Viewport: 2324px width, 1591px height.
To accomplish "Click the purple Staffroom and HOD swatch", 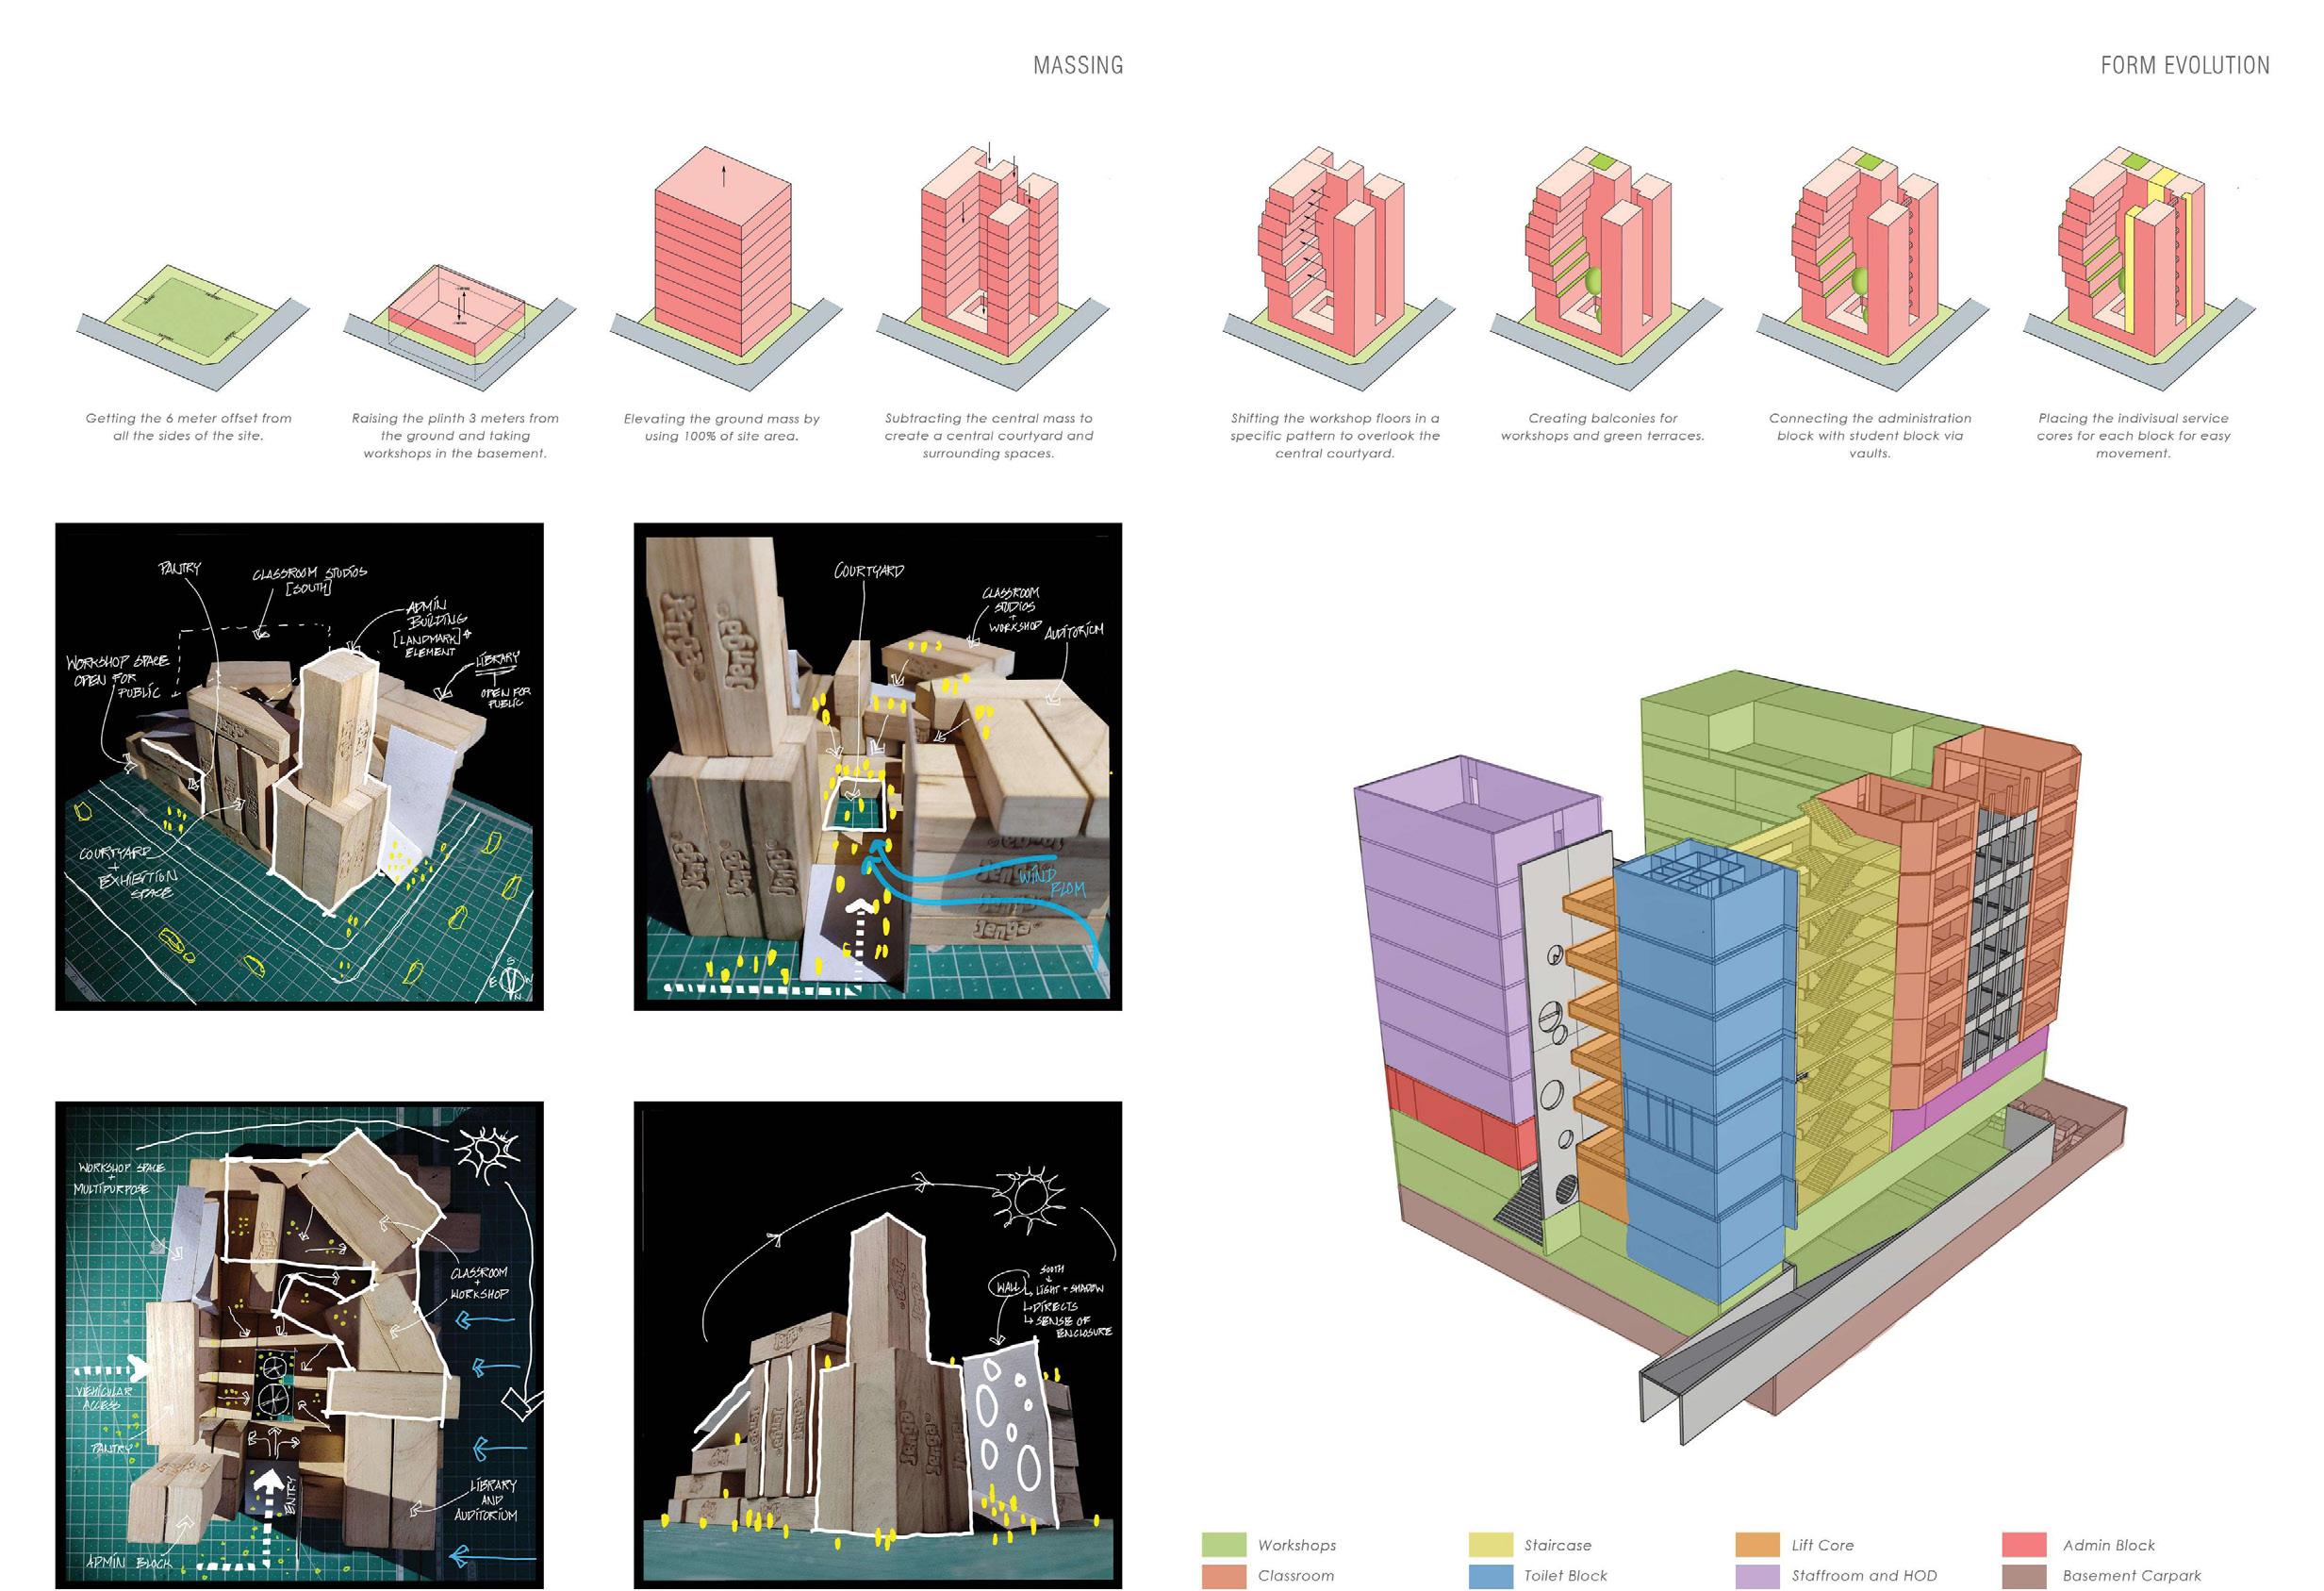I will 1757,1575.
